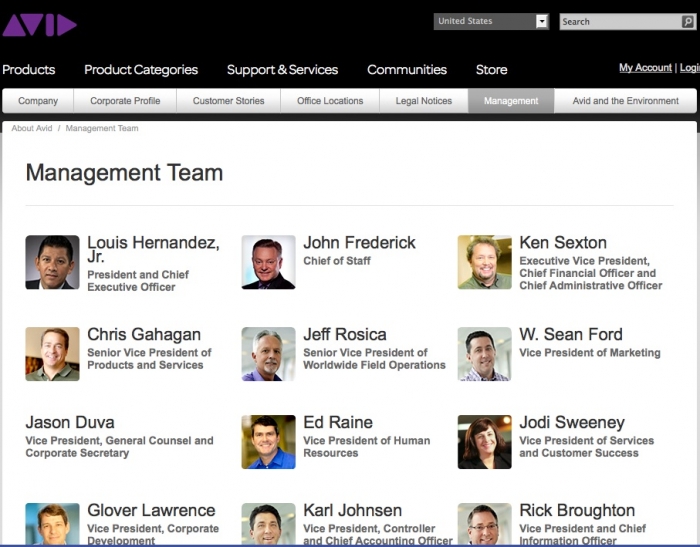Click Glover Lawrence's photo

[52, 524]
